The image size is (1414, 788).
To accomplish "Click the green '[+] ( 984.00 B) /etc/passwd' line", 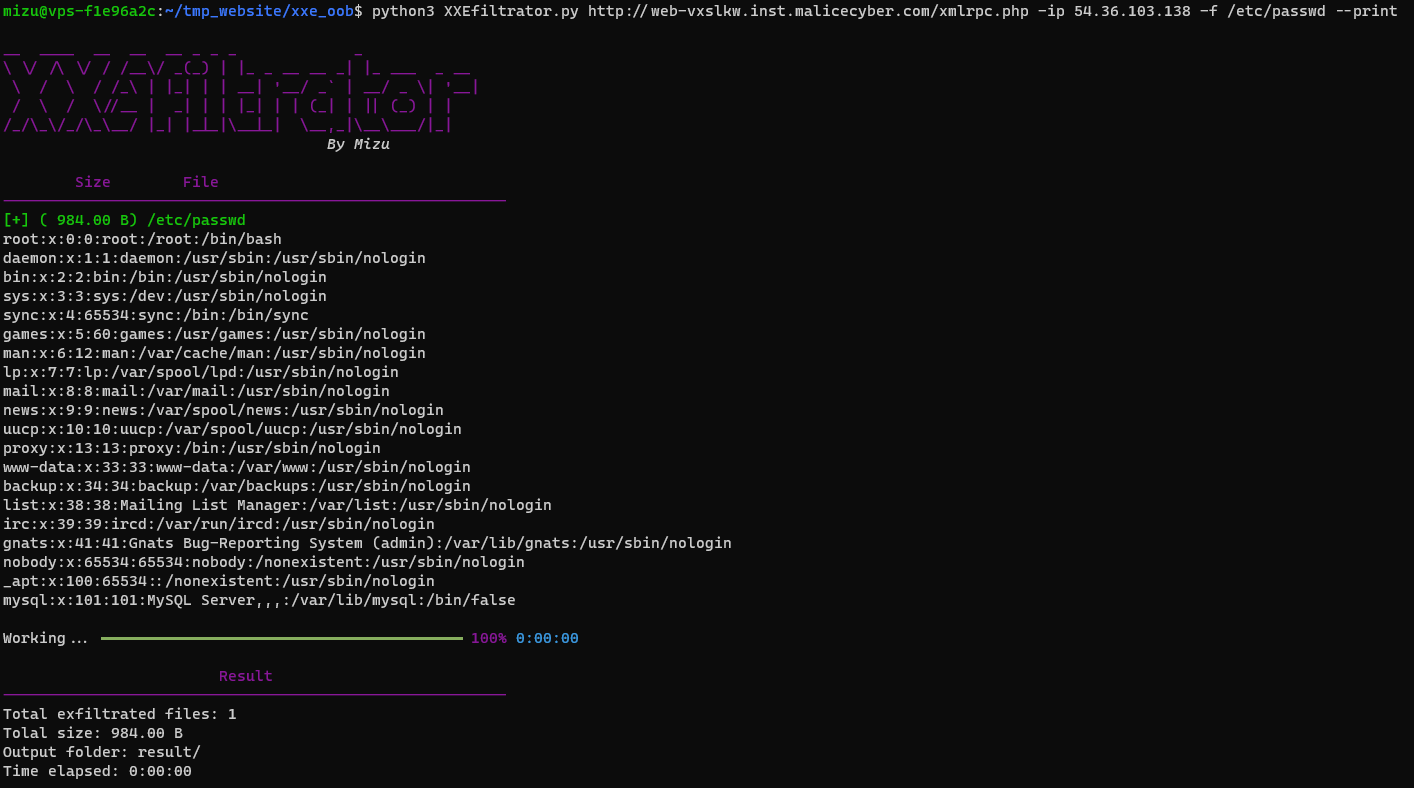I will [124, 220].
